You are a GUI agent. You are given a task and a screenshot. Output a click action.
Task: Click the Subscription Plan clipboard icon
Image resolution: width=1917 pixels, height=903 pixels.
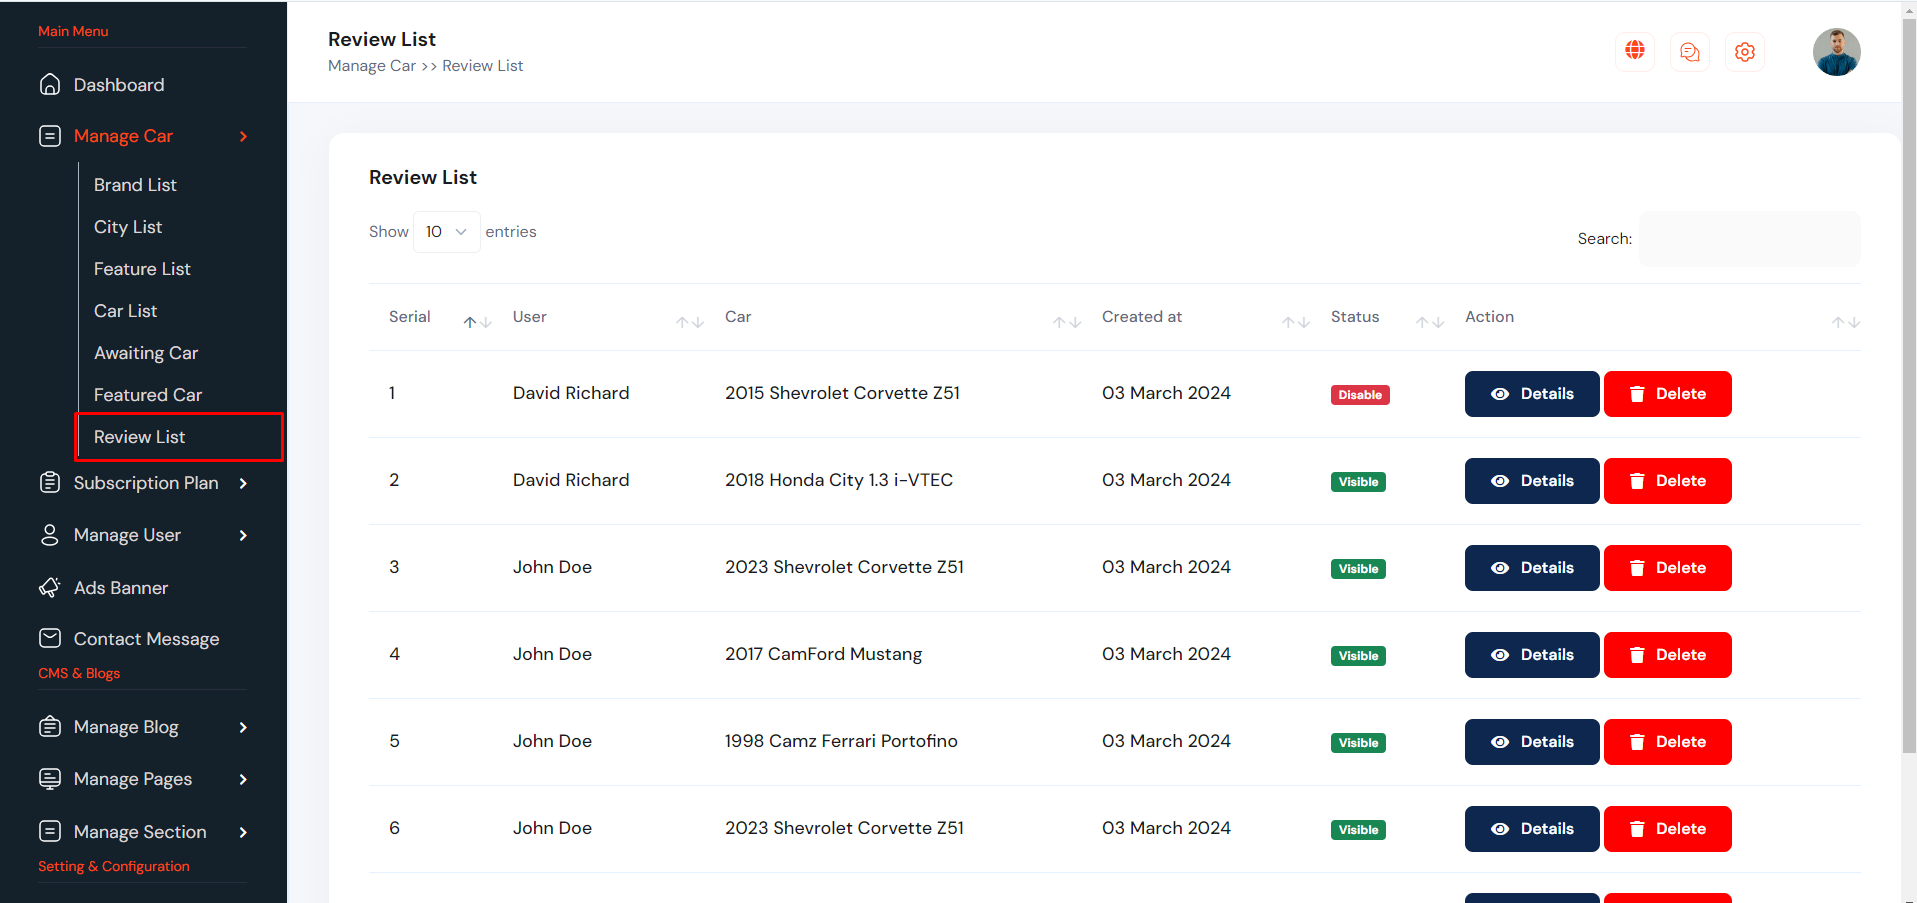(x=50, y=483)
